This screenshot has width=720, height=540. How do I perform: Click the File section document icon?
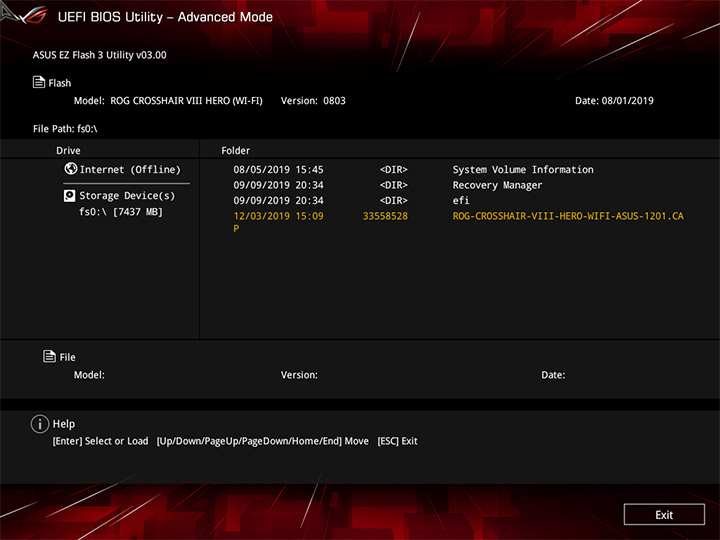(49, 356)
